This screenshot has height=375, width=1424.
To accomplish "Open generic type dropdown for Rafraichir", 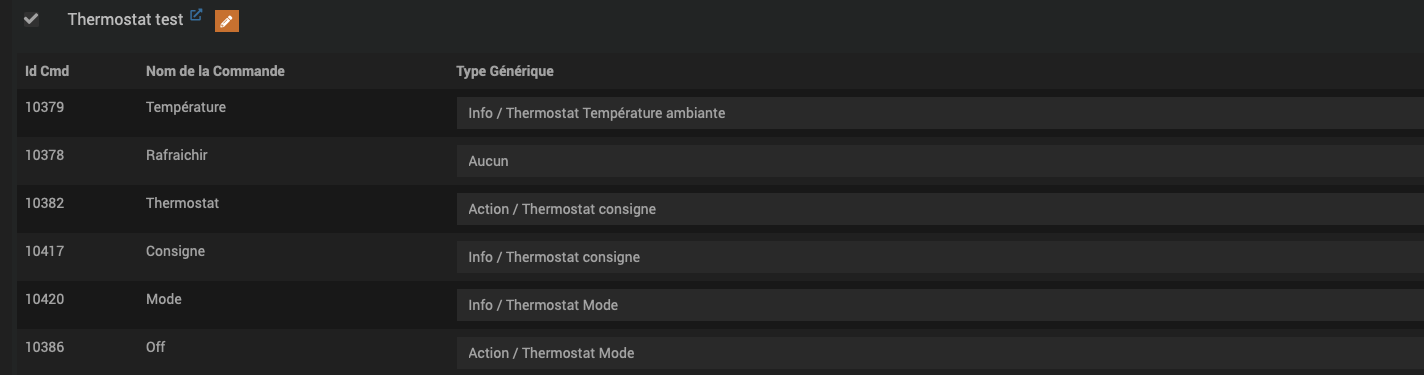I will coord(940,161).
